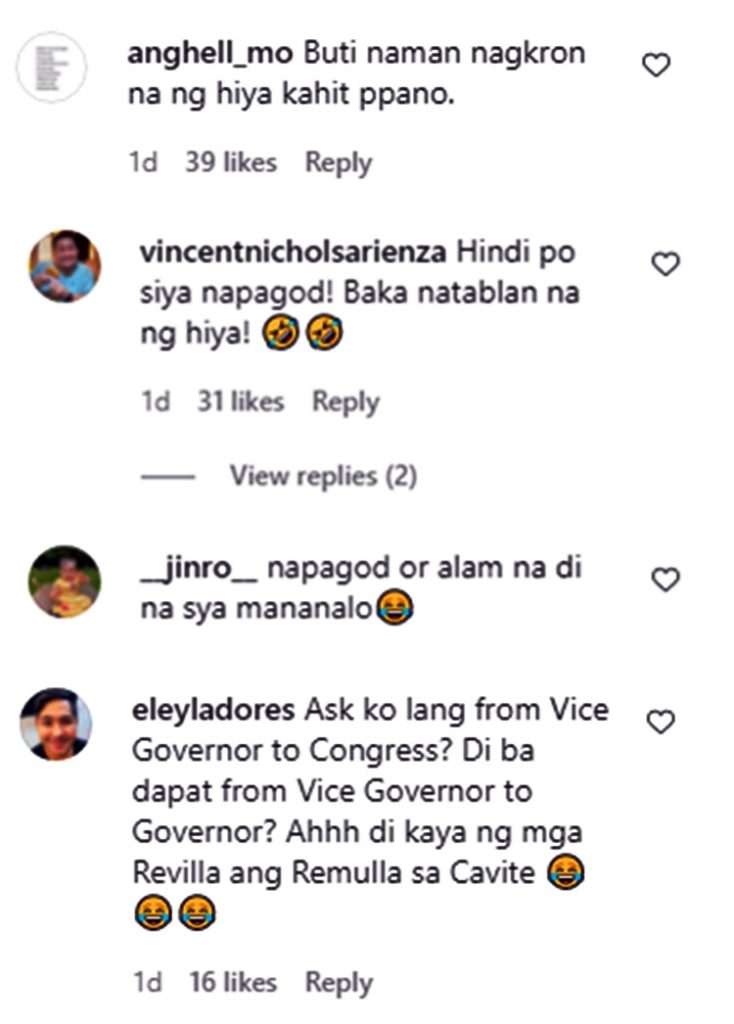Open eleyladores' profile picture
Viewport: 734px width, 1024px height.
pos(56,724)
